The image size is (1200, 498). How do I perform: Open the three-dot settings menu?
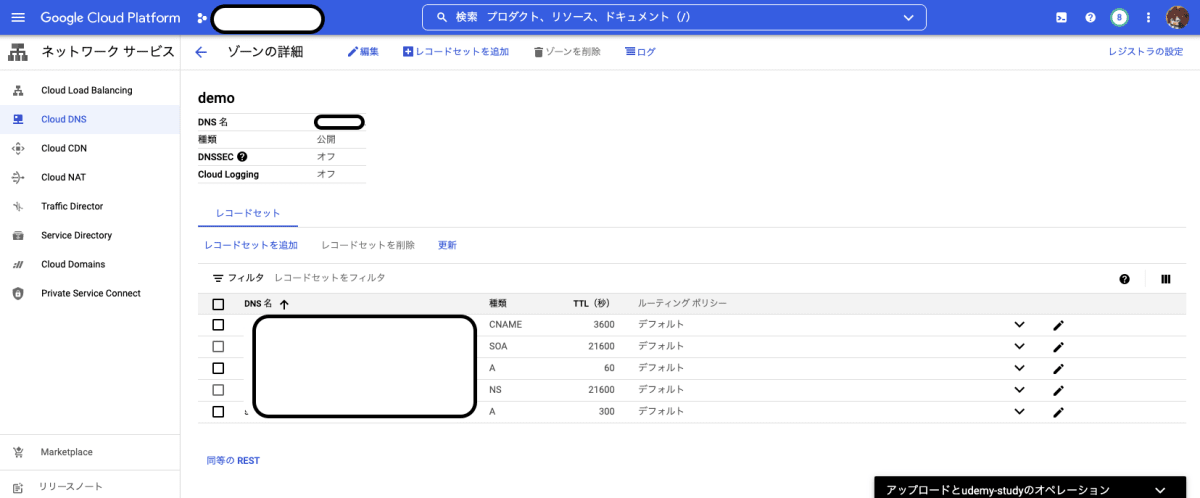[1148, 18]
